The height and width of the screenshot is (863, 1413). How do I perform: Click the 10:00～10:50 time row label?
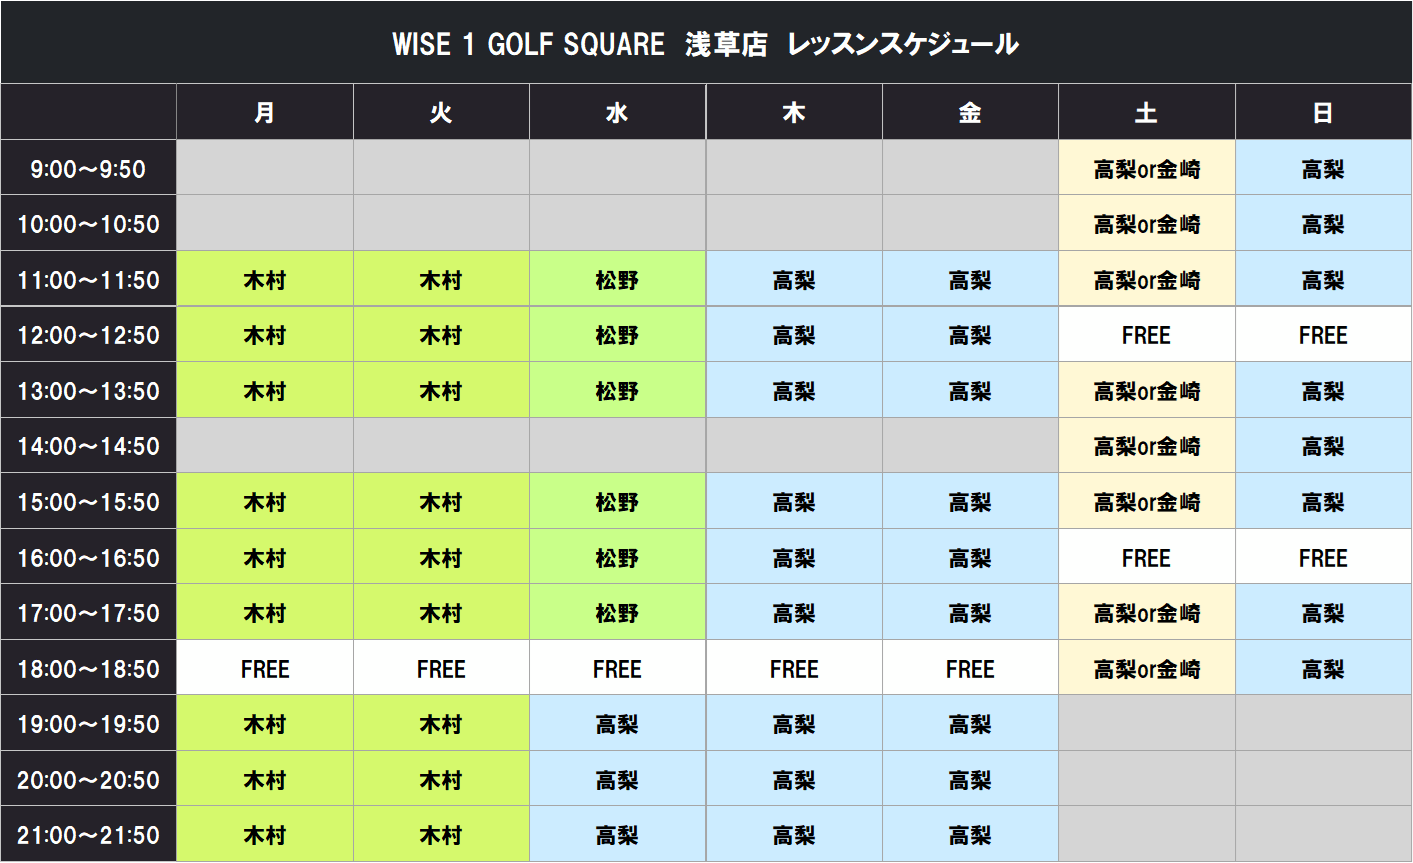(88, 223)
